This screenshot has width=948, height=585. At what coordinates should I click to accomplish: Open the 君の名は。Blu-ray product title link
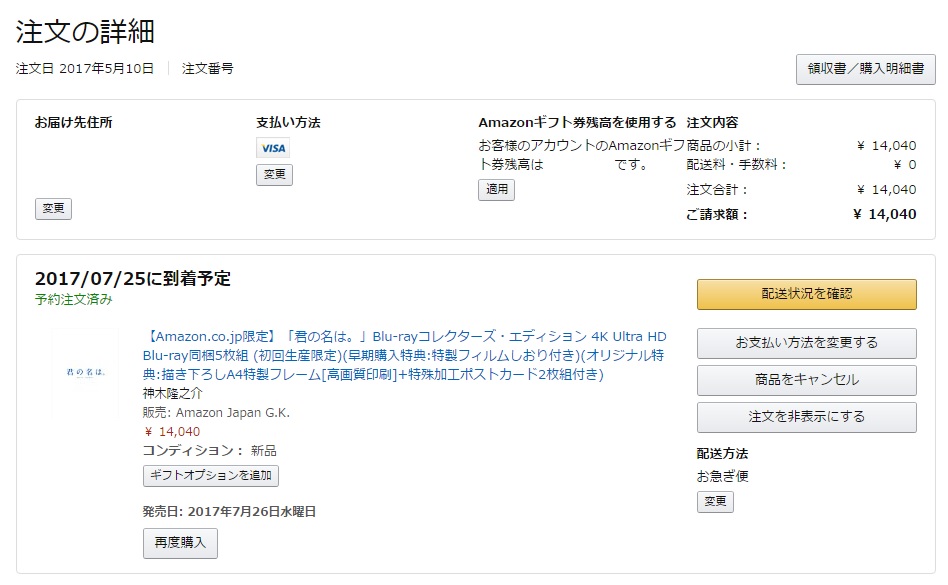pyautogui.click(x=404, y=355)
